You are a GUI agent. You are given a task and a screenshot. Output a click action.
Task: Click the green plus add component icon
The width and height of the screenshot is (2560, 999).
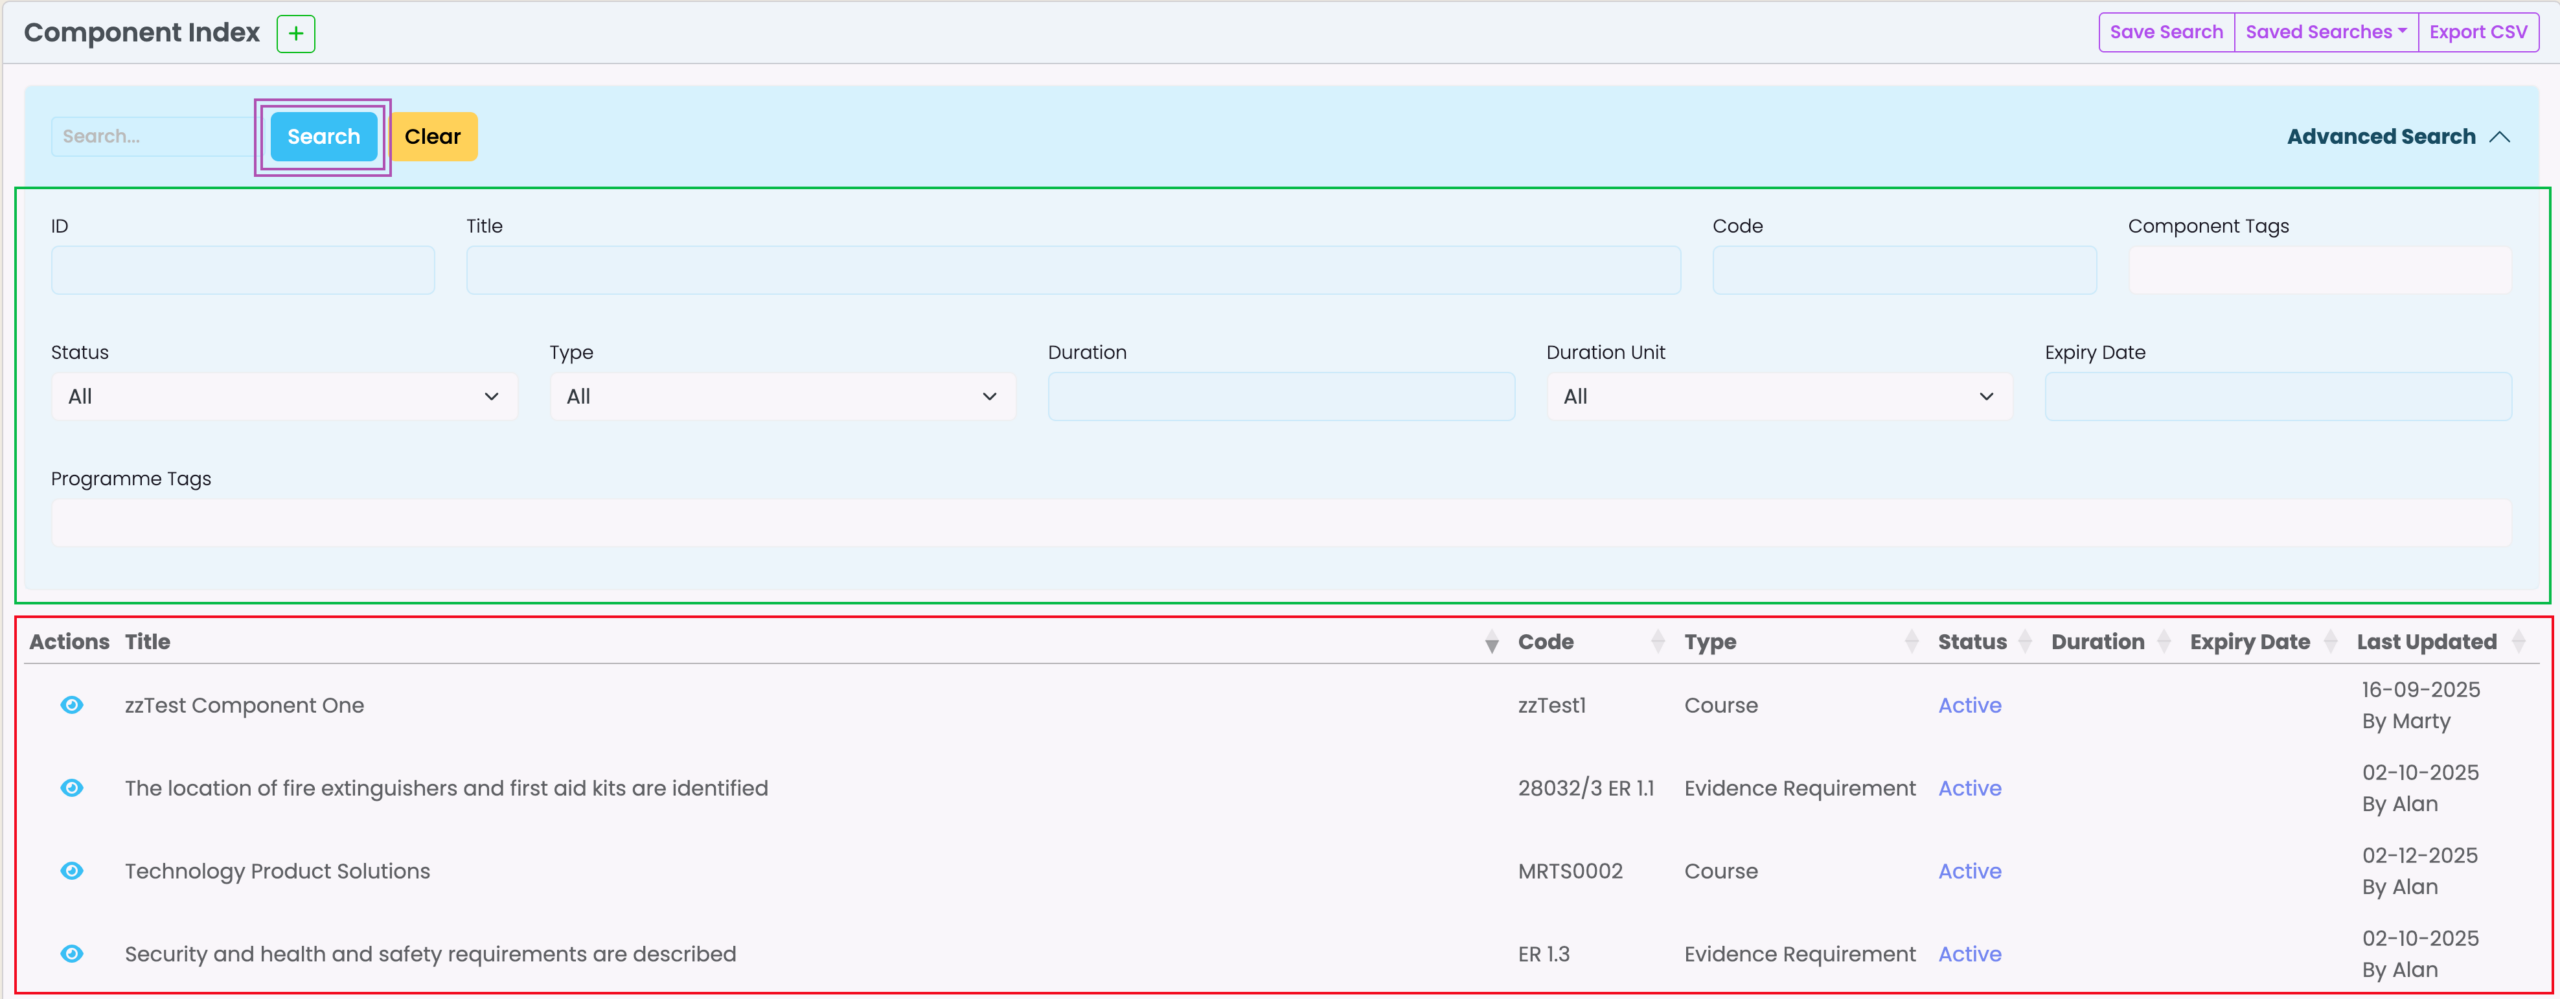coord(295,34)
